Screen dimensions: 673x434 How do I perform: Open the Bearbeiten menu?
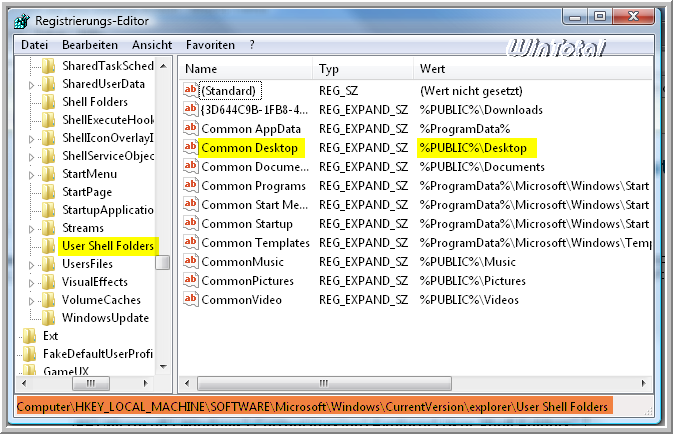tap(90, 45)
